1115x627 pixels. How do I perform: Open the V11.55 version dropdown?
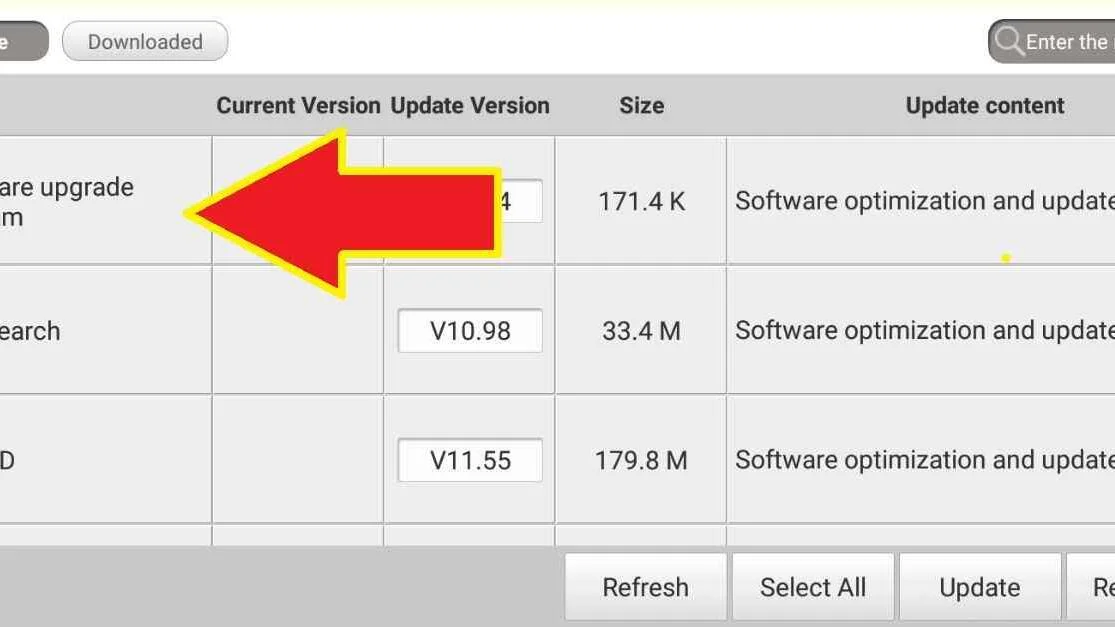click(470, 460)
